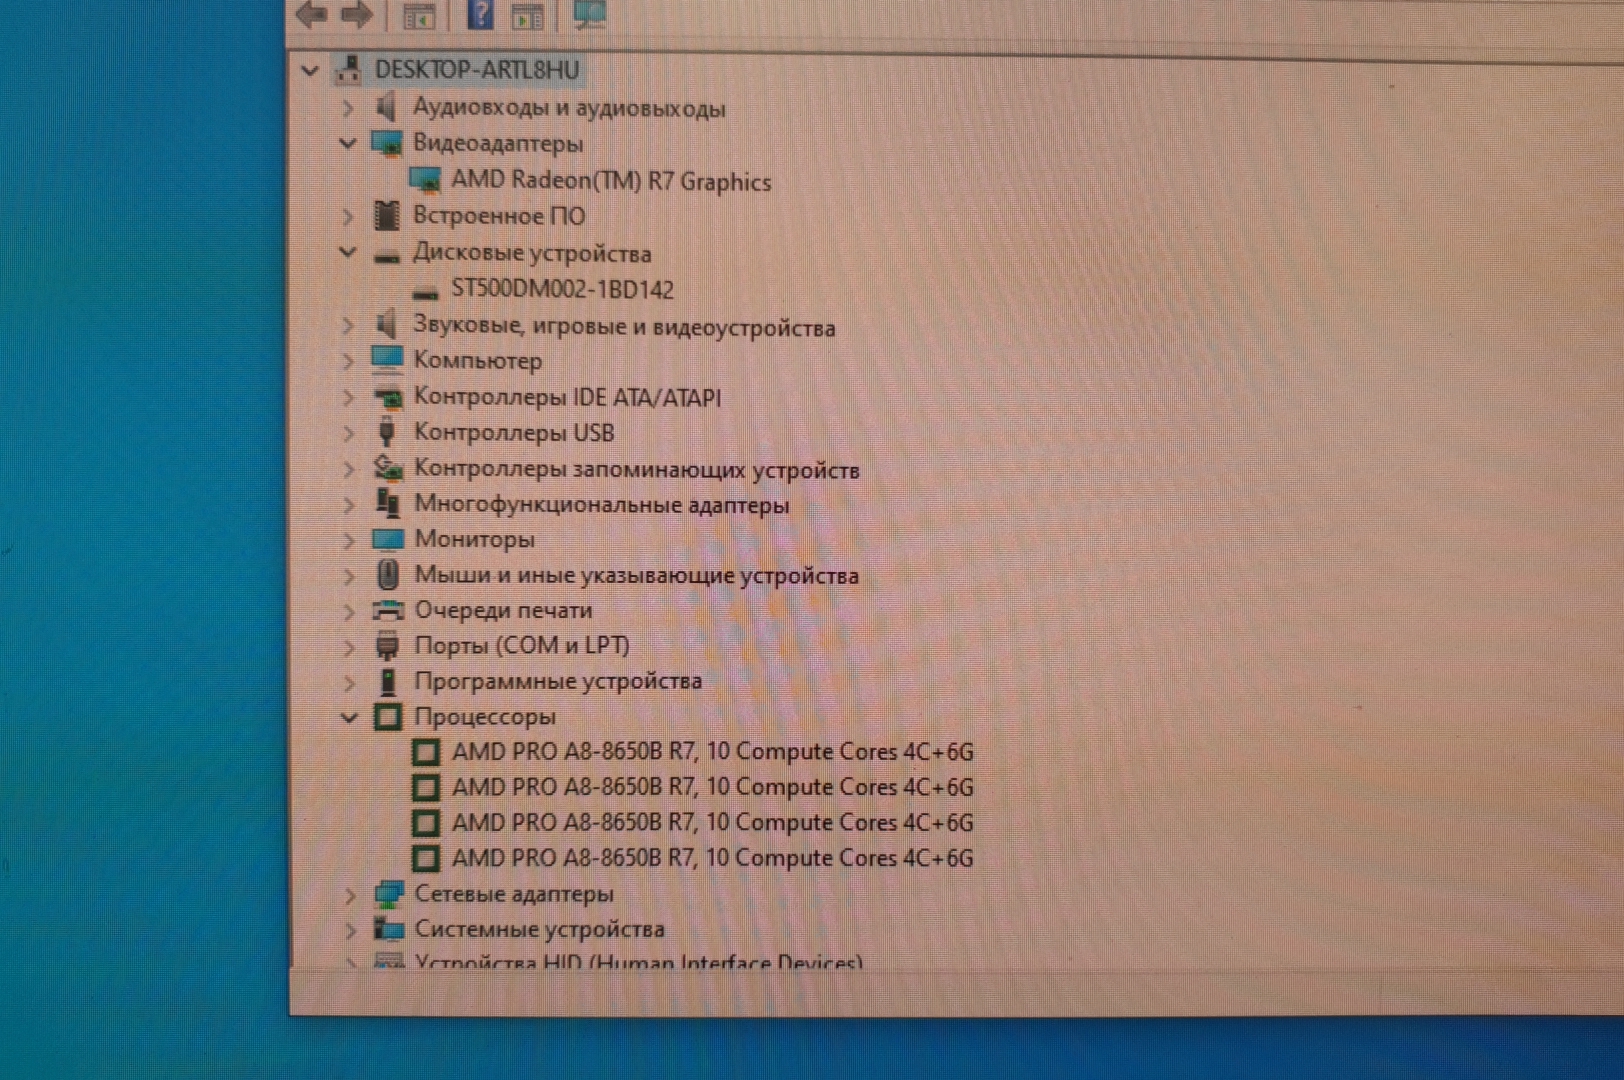Expand the Встроенное ПО category
Image resolution: width=1624 pixels, height=1080 pixels.
(347, 215)
